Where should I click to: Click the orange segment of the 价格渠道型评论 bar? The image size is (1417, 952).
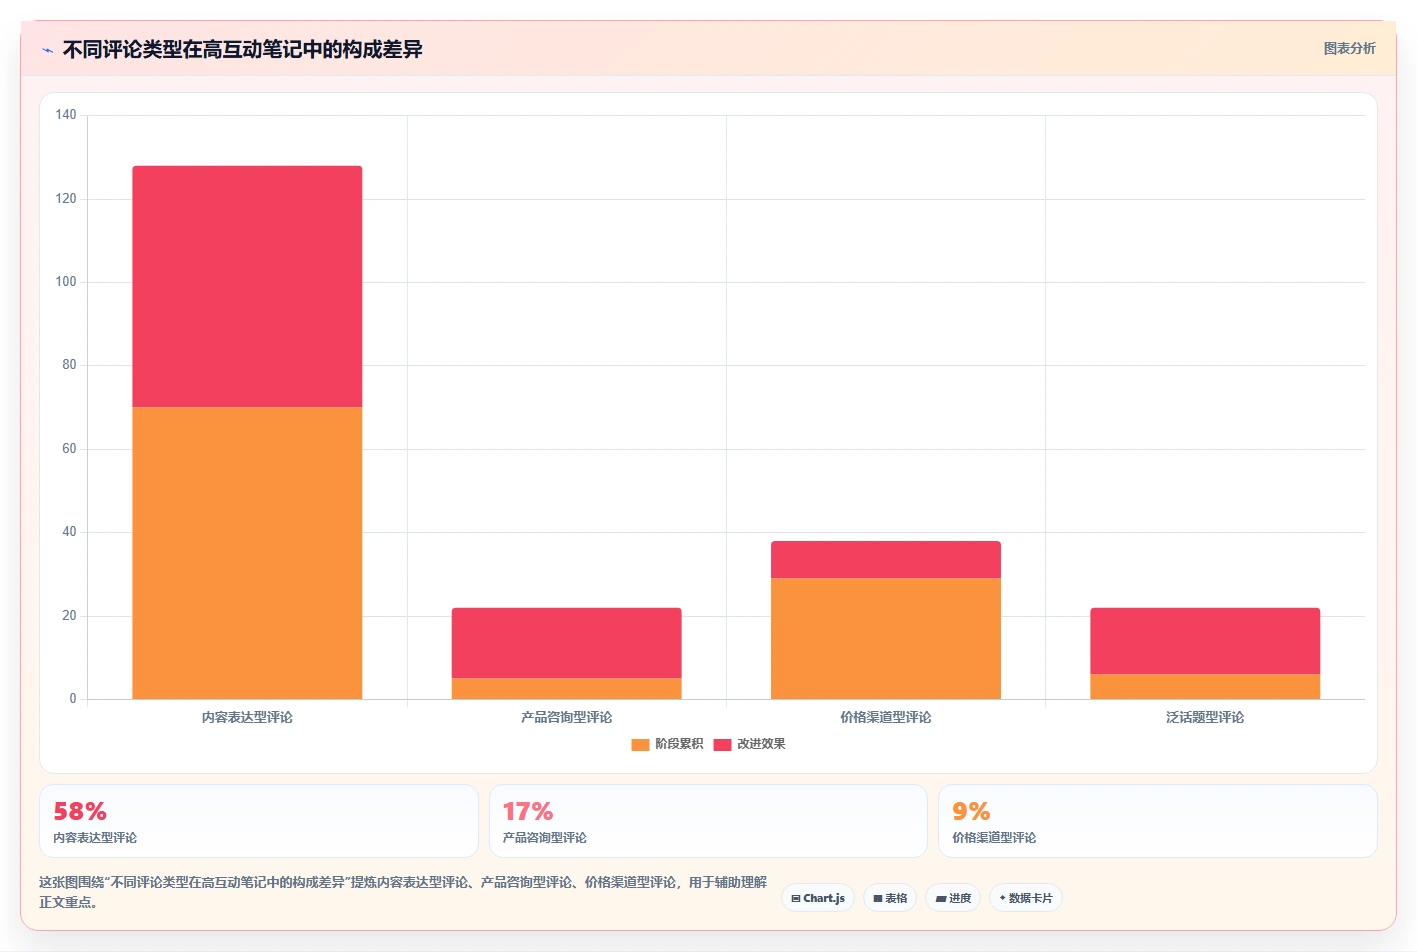point(885,638)
